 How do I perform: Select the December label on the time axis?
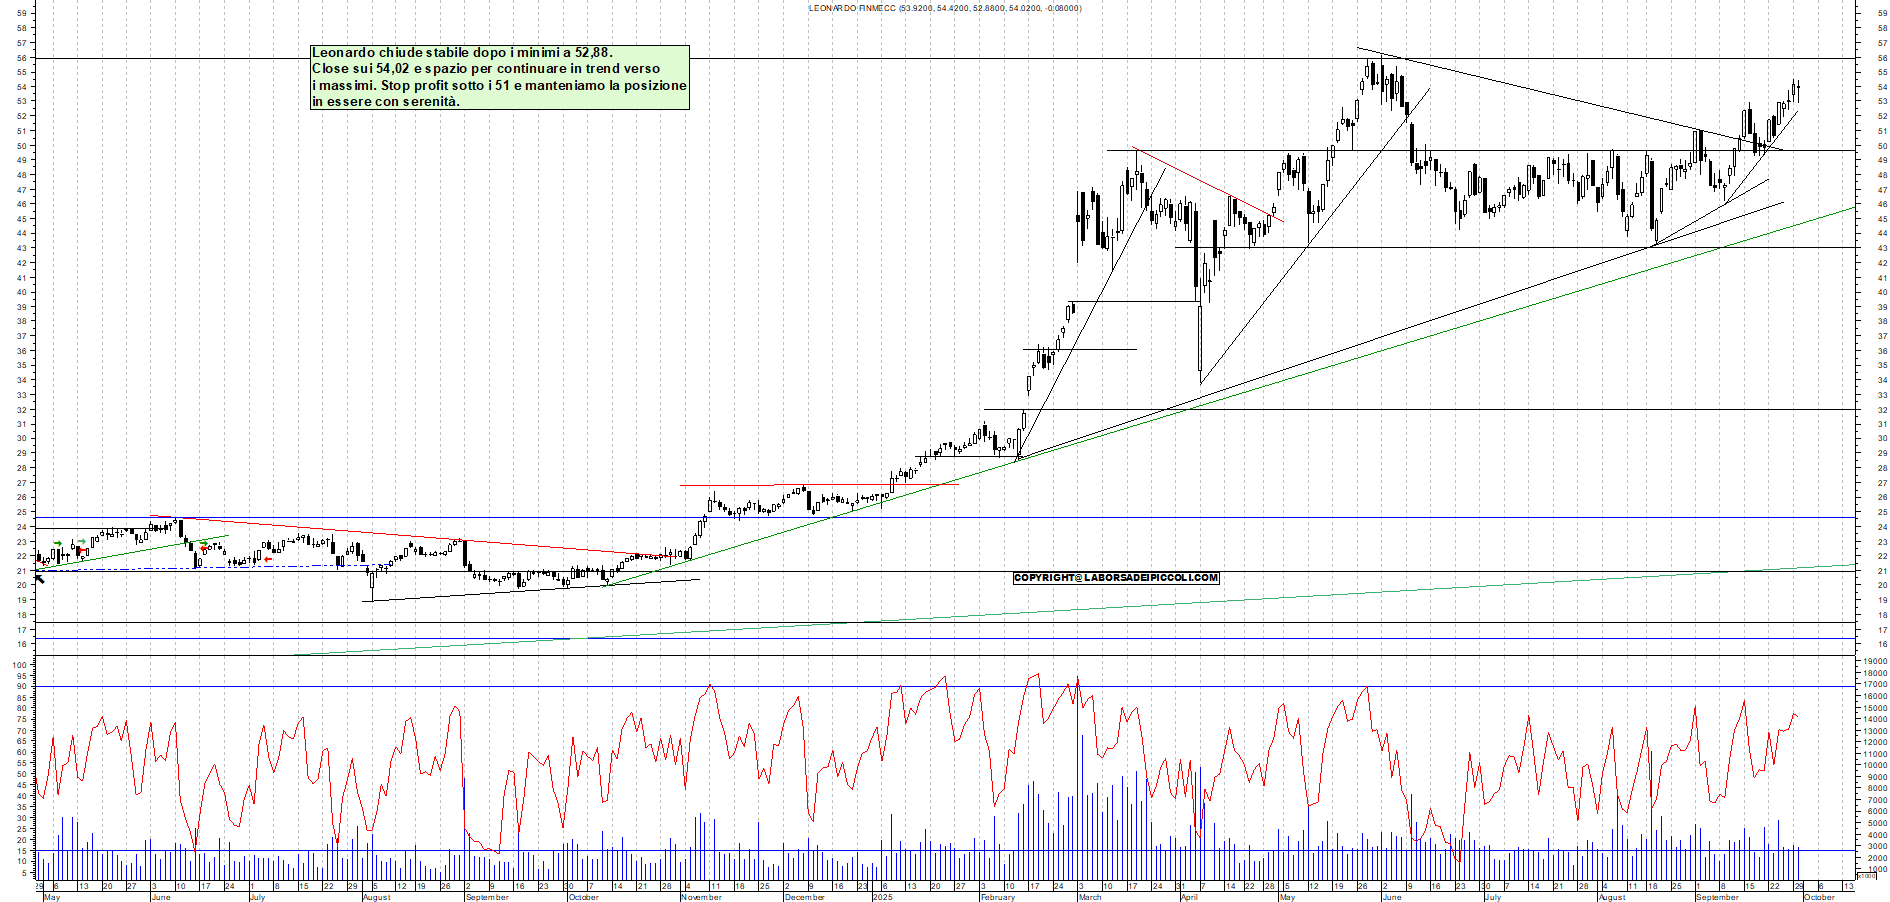point(805,897)
